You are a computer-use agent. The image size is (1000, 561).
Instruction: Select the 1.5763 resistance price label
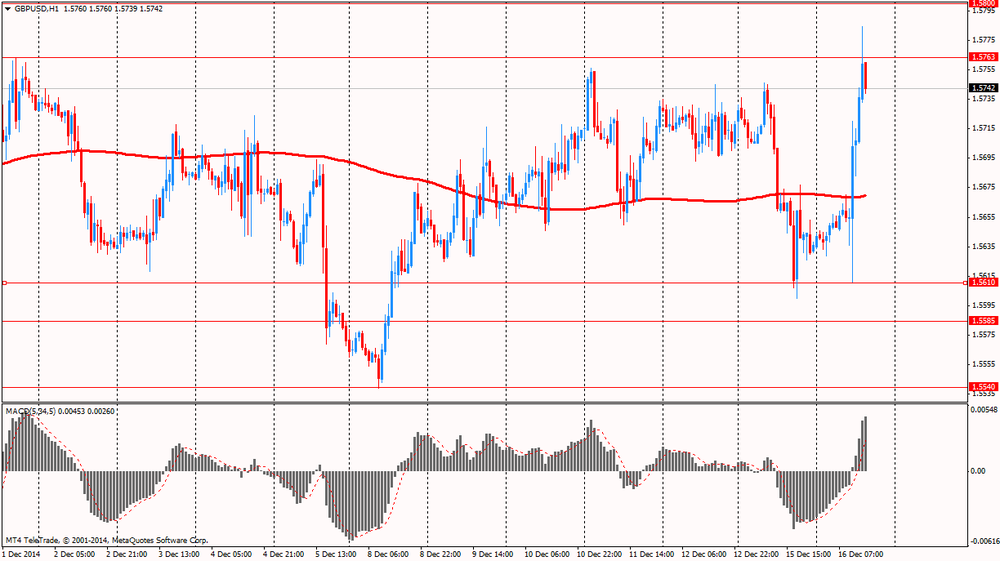click(982, 58)
